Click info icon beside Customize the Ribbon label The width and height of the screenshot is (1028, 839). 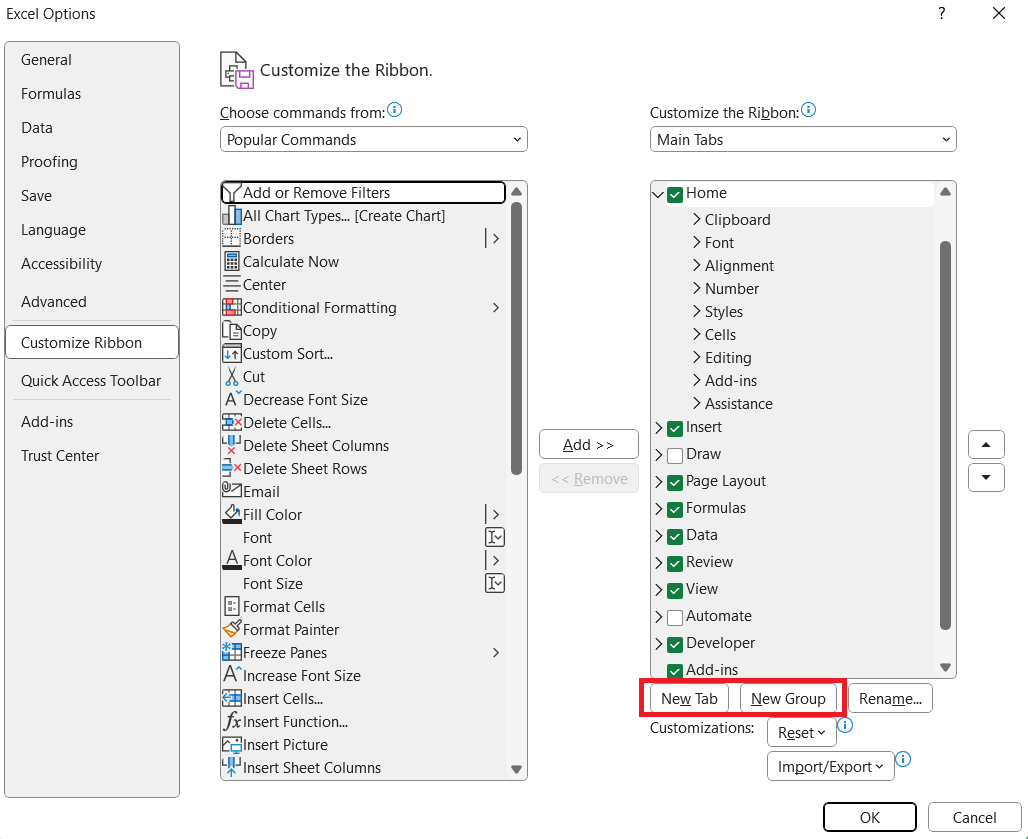point(809,109)
